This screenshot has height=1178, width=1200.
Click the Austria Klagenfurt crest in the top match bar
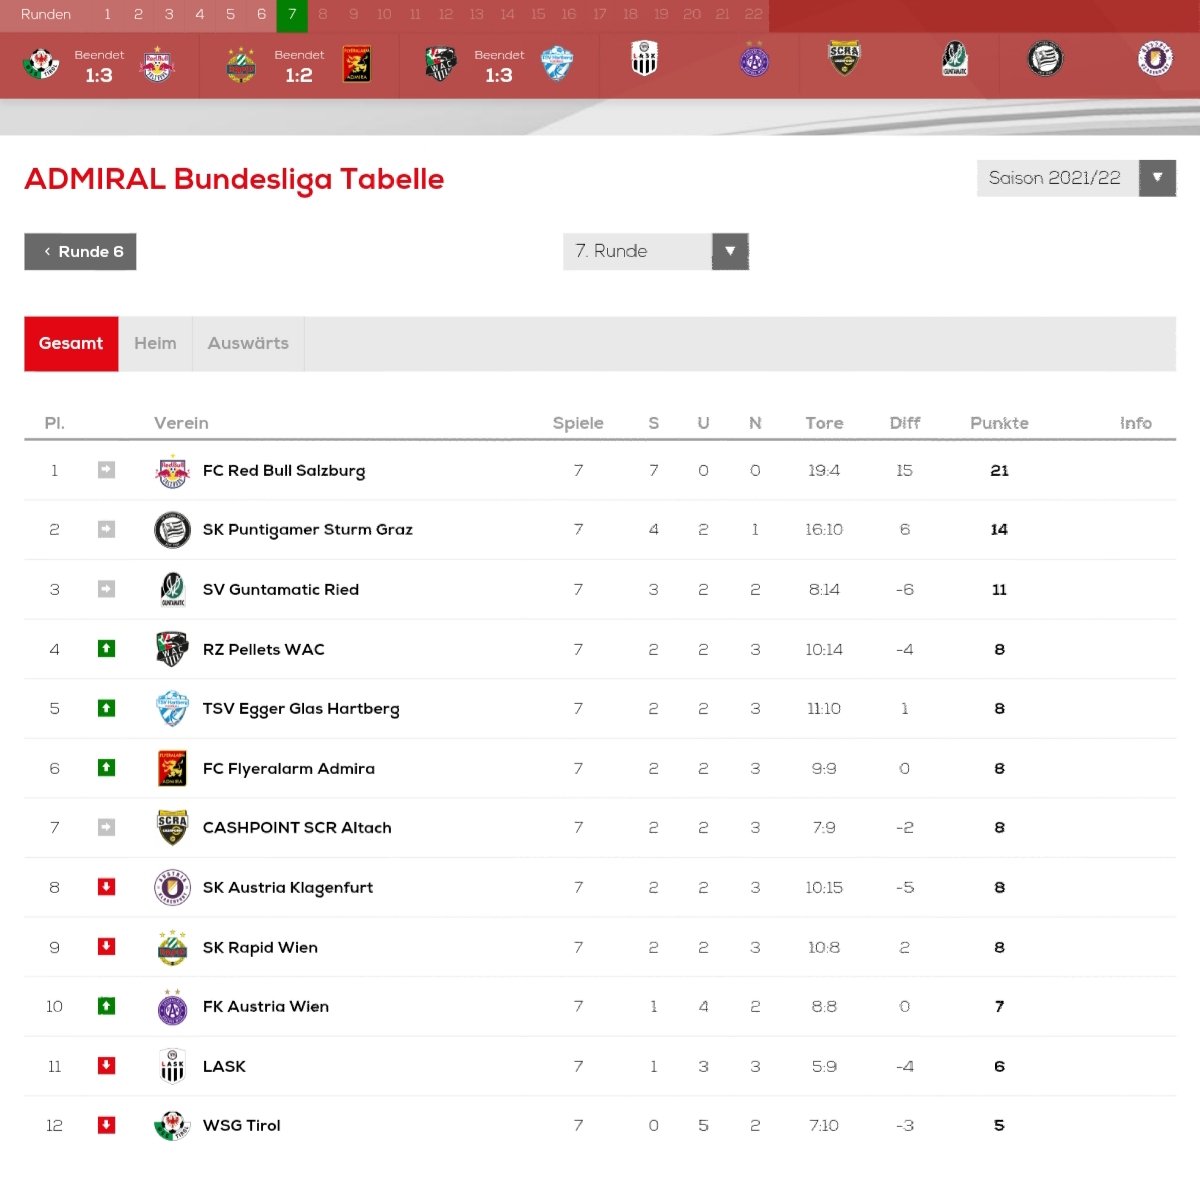pos(1155,59)
